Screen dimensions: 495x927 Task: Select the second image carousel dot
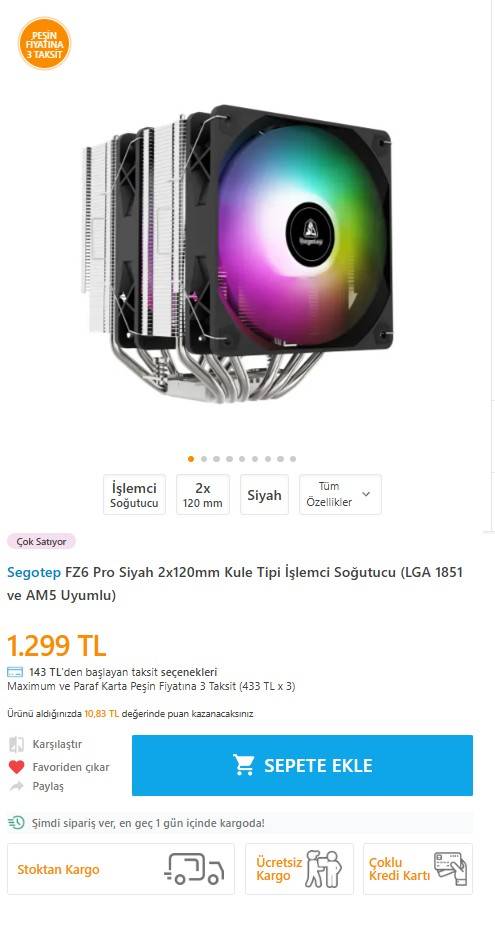[x=204, y=459]
